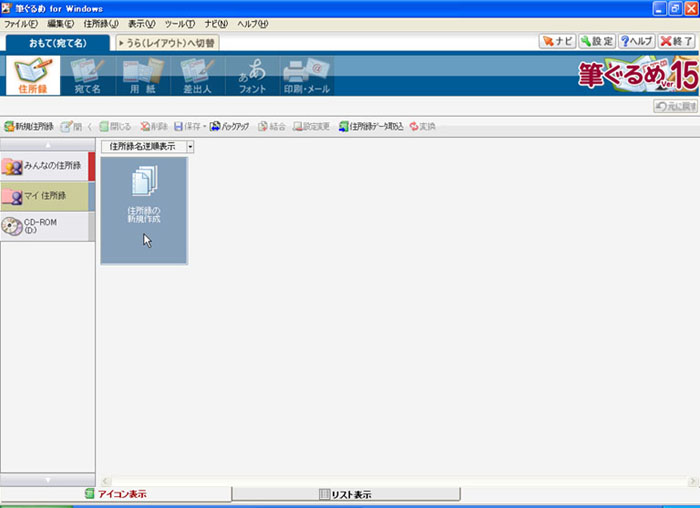
Task: Open the ツール menu
Action: click(x=180, y=23)
